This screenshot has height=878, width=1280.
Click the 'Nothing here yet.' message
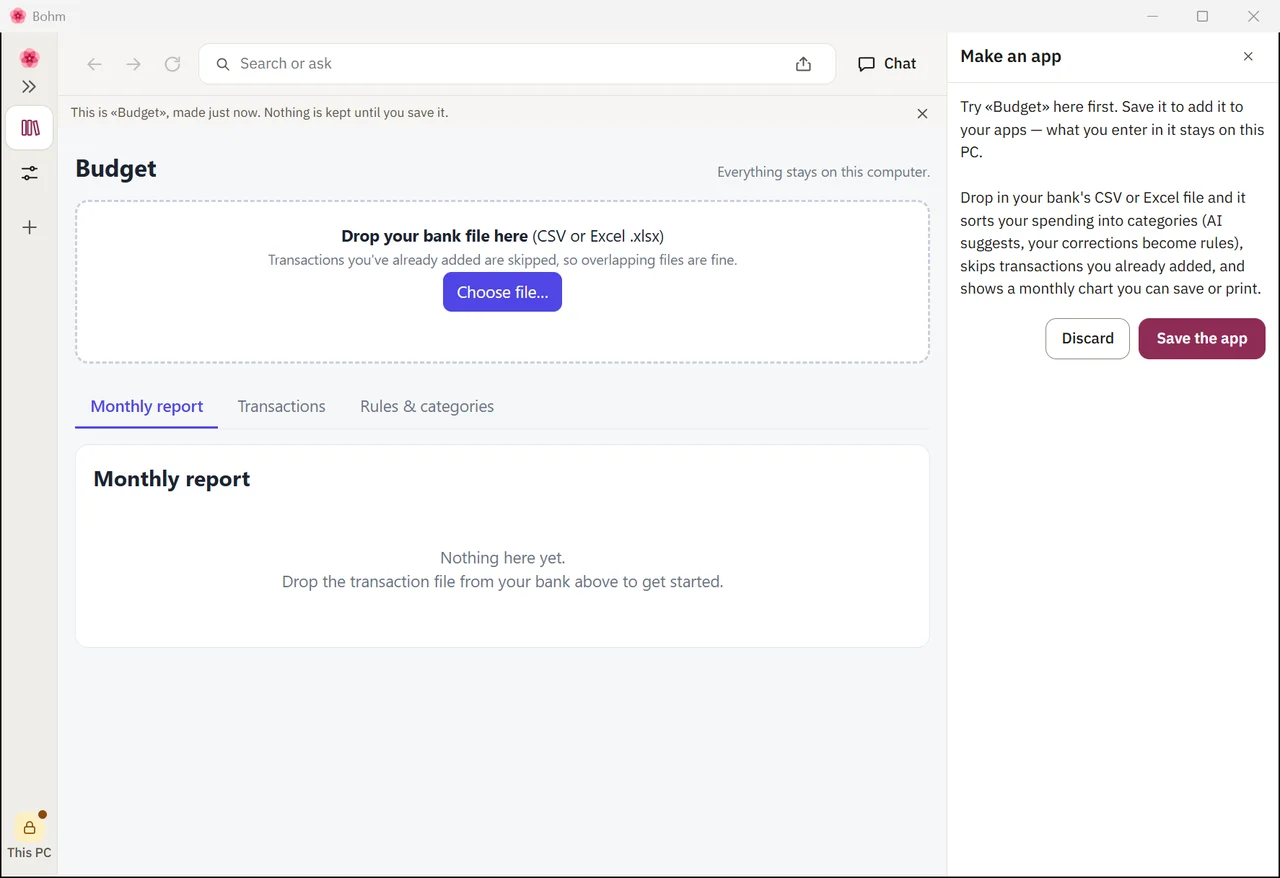[x=502, y=558]
